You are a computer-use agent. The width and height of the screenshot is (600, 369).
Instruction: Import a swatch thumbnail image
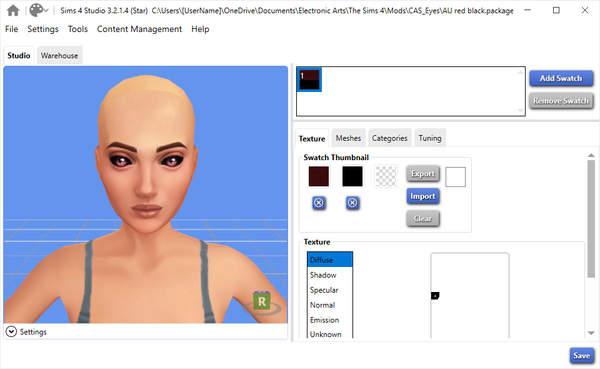pos(423,196)
